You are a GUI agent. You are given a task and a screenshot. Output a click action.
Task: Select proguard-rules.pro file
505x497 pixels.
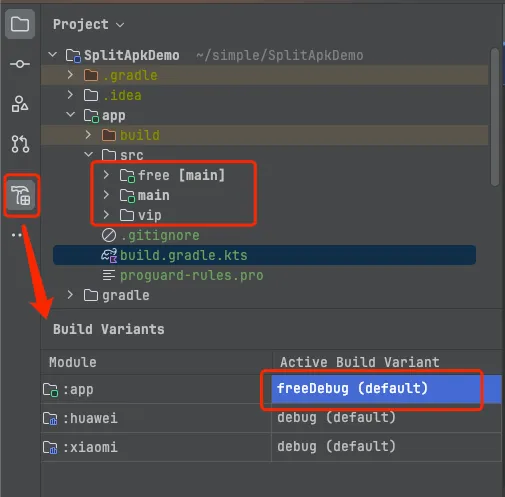191,276
